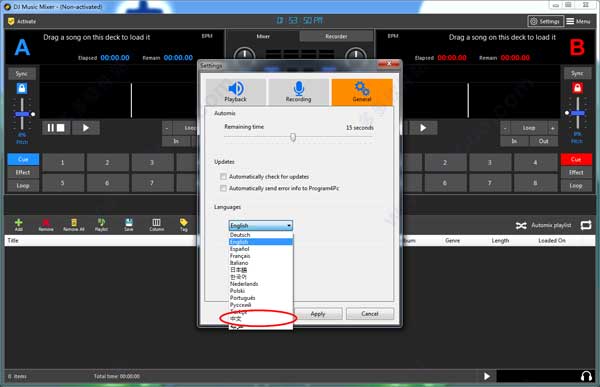Click the Settings button in top bar
This screenshot has height=387, width=600.
point(545,21)
